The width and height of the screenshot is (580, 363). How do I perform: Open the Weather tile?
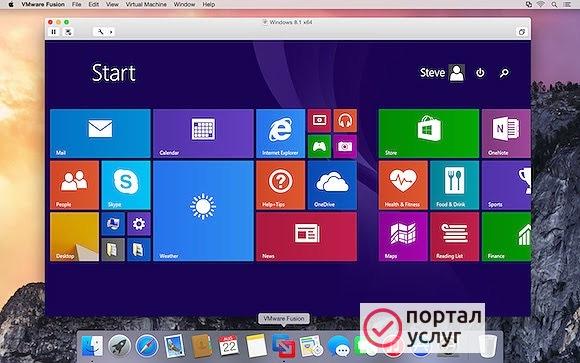tap(203, 211)
